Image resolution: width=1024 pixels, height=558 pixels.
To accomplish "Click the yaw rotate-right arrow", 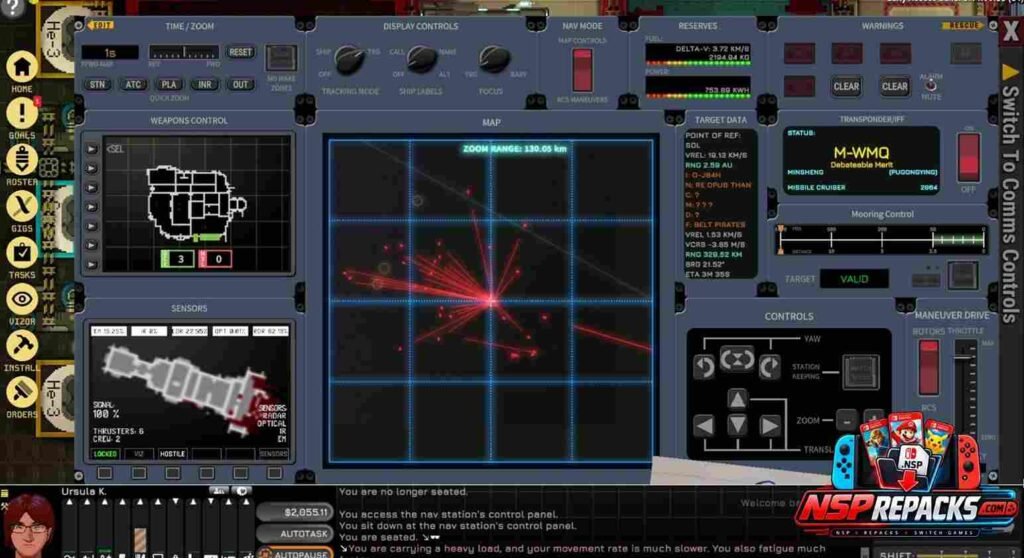I will click(769, 367).
